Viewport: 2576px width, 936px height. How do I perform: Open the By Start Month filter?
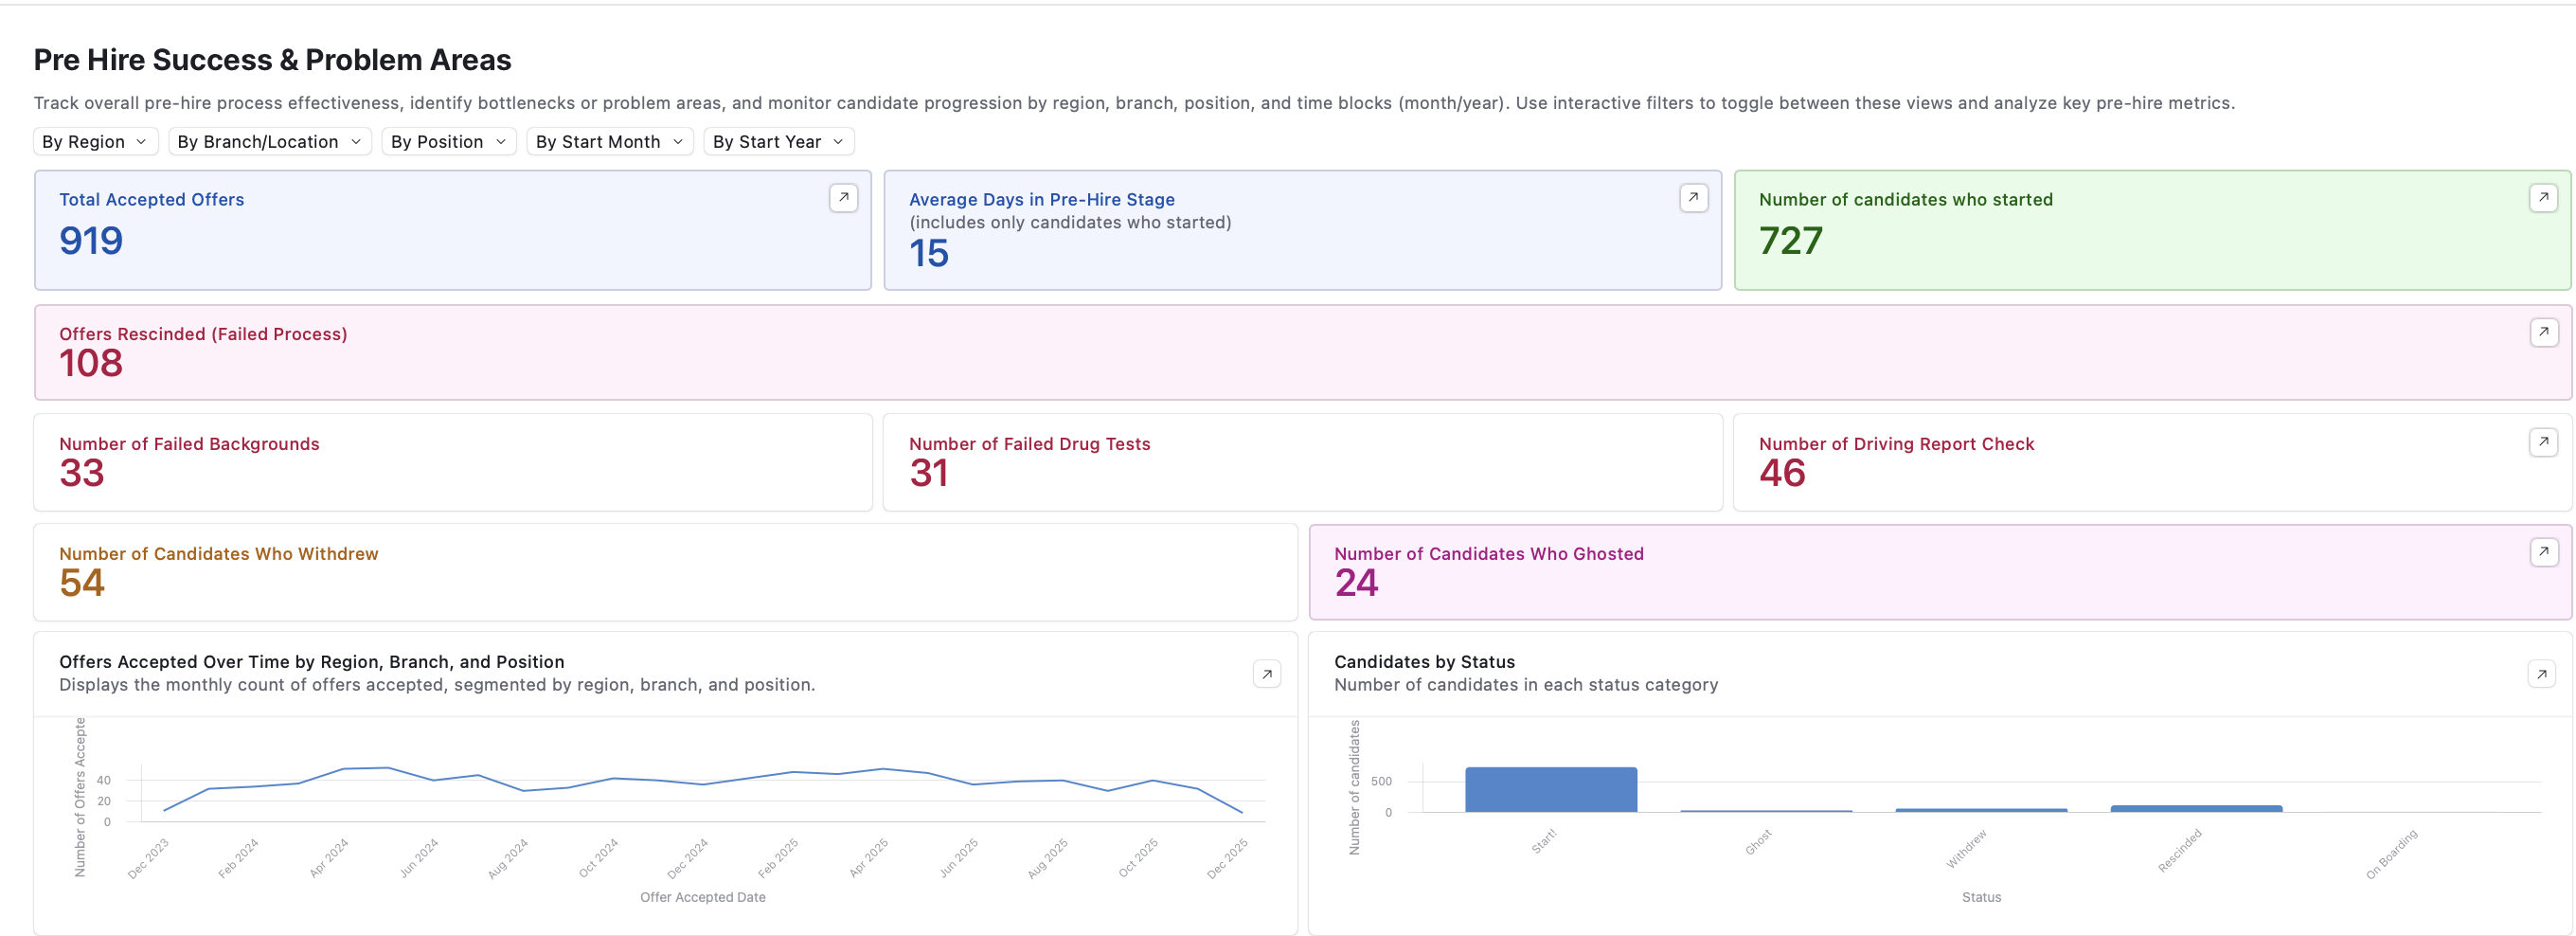(x=610, y=142)
